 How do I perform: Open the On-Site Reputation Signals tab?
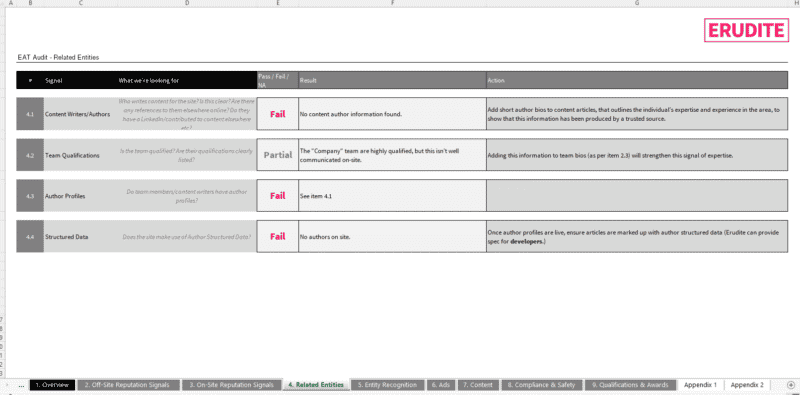(x=232, y=385)
